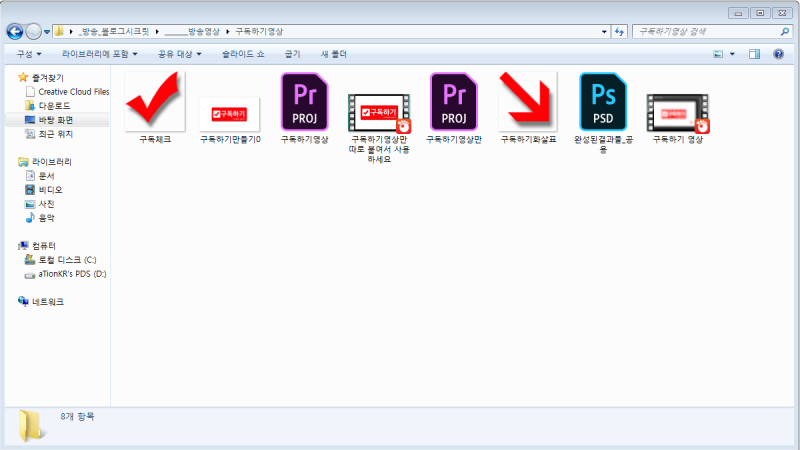The width and height of the screenshot is (800, 450).
Task: Open the view options dropdown arrow
Action: [x=732, y=54]
